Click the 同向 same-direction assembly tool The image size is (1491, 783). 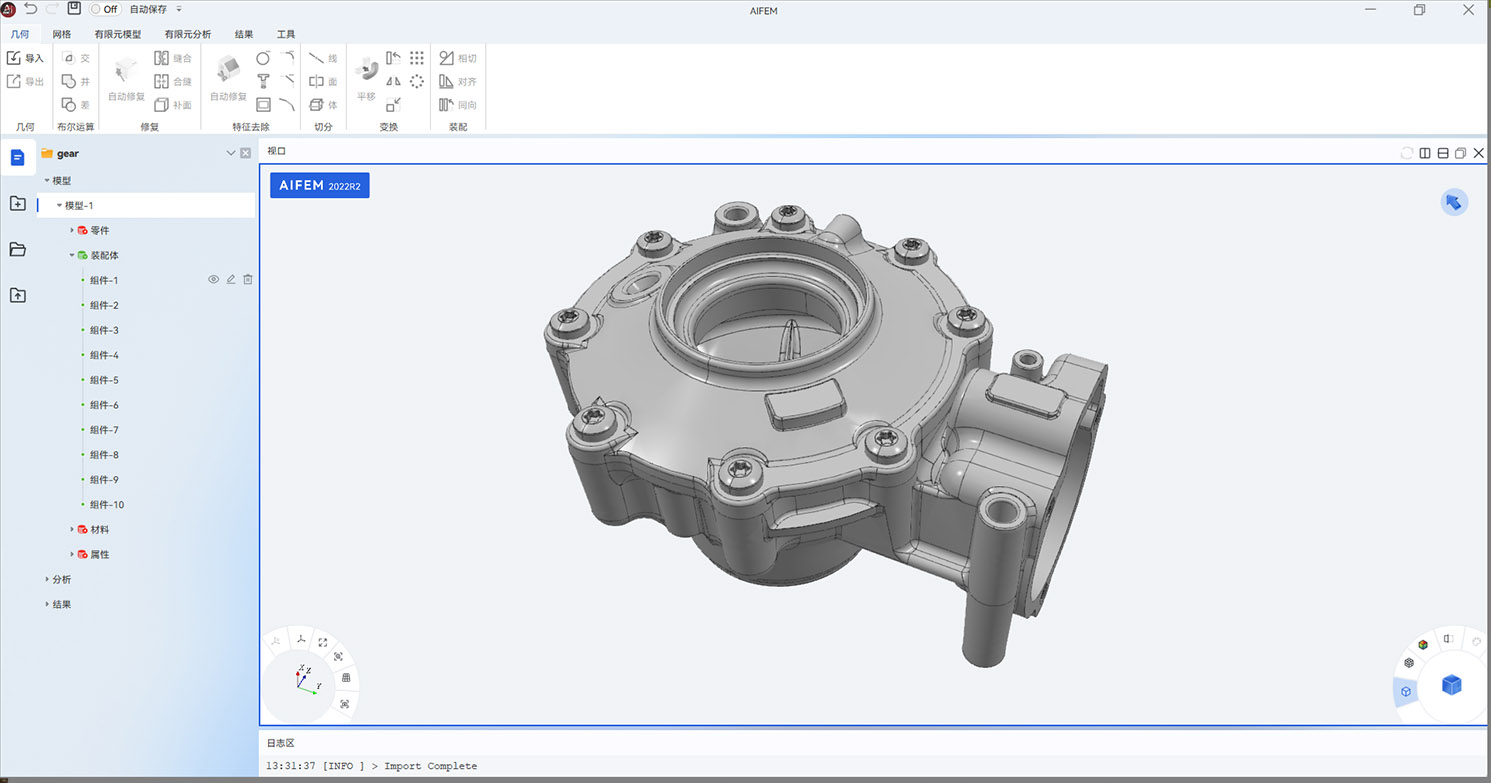pyautogui.click(x=458, y=104)
